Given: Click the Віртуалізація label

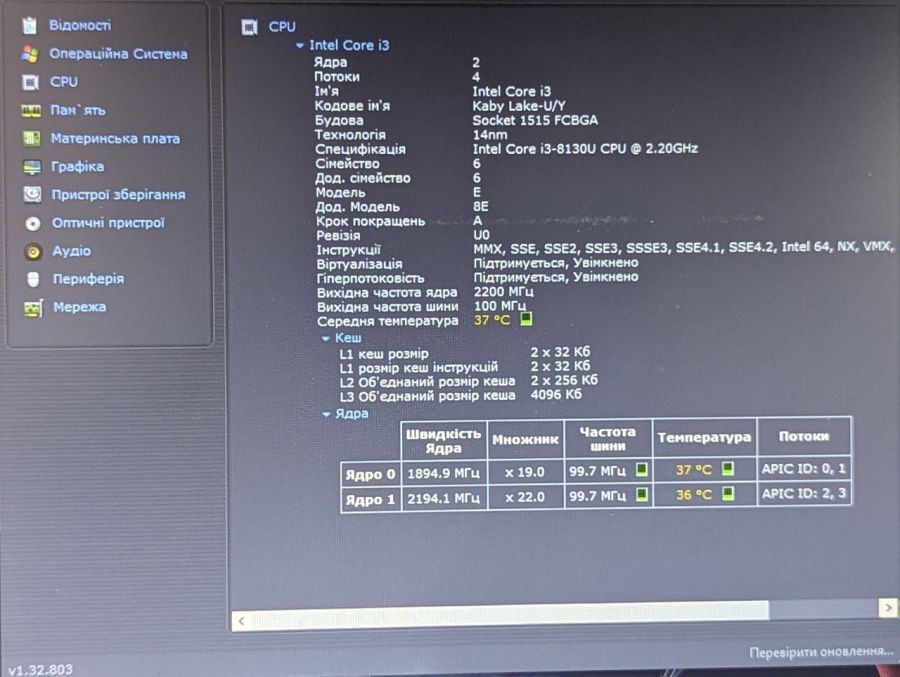Looking at the screenshot, I should (359, 264).
